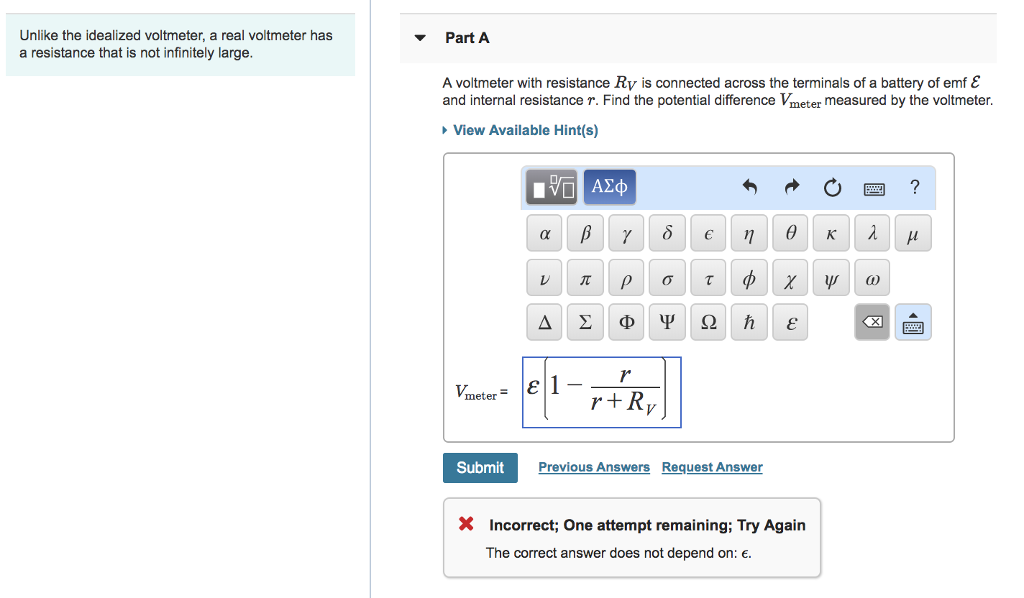
Task: Open keyboard shortcuts icon in toolbar
Action: [x=873, y=187]
